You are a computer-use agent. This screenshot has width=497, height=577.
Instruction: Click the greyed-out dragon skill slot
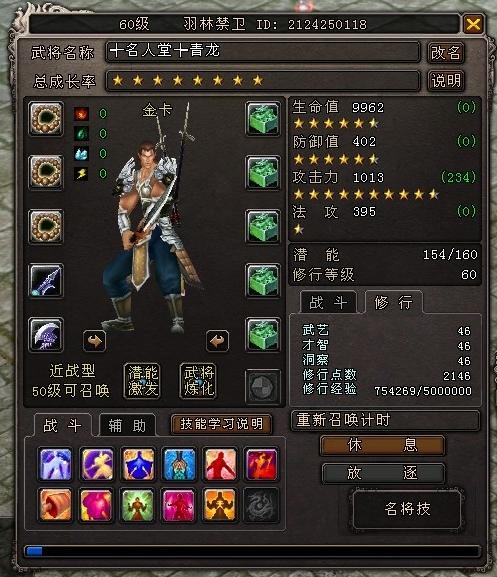(261, 505)
